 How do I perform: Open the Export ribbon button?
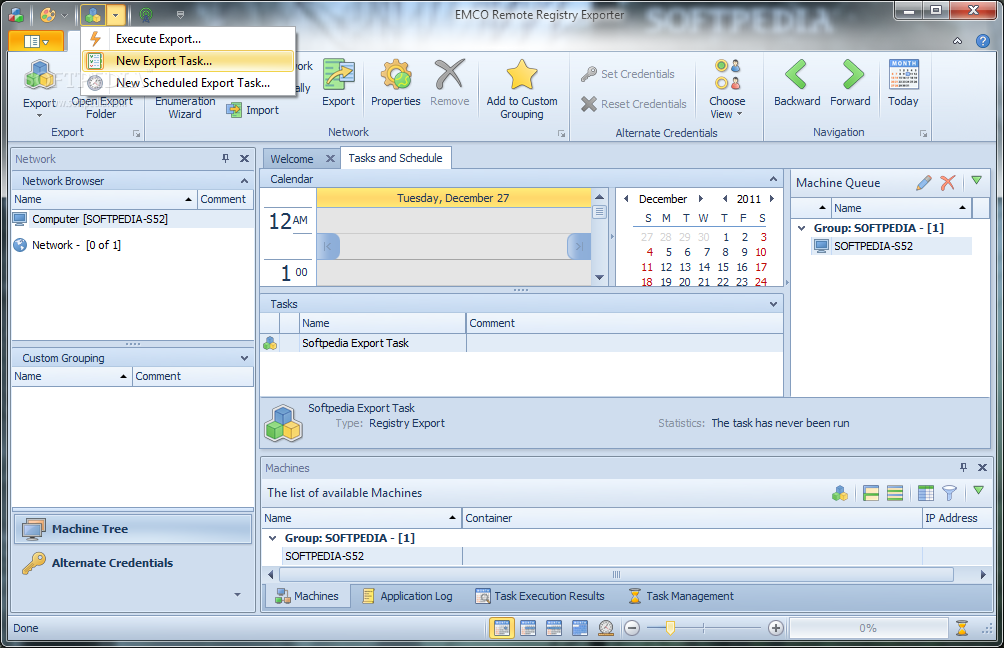(x=40, y=88)
